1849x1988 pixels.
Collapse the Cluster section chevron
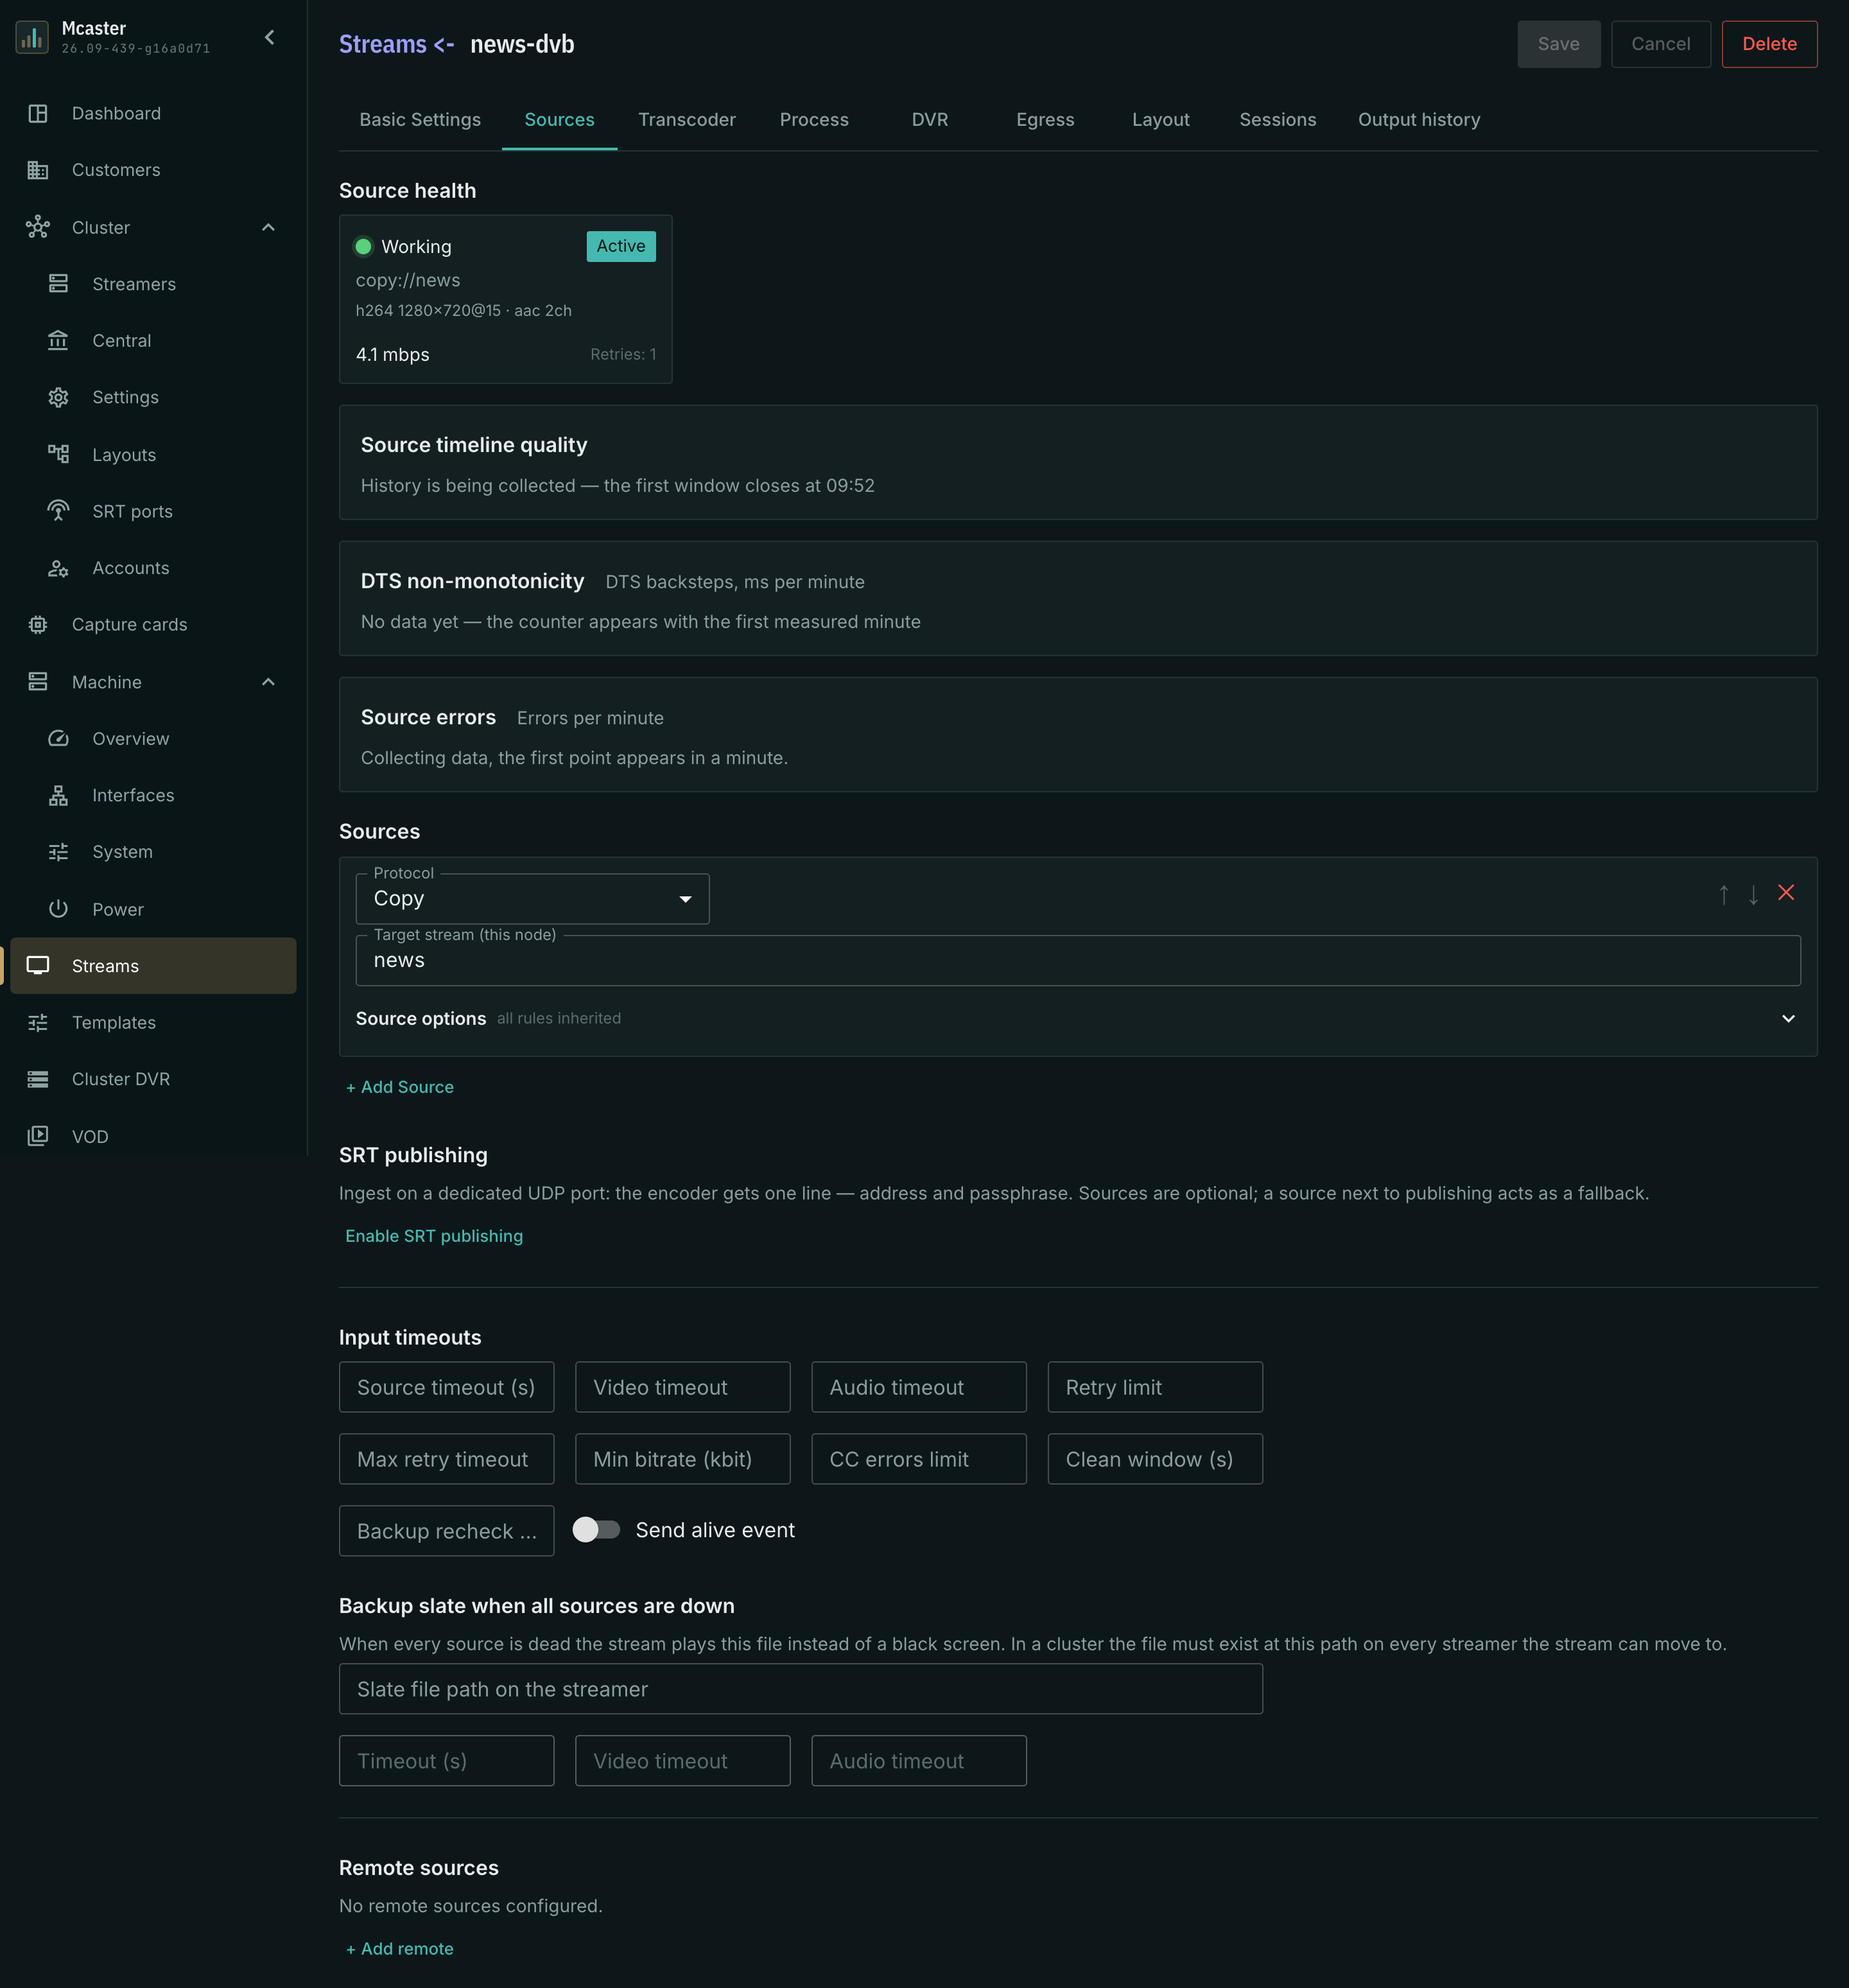point(268,227)
